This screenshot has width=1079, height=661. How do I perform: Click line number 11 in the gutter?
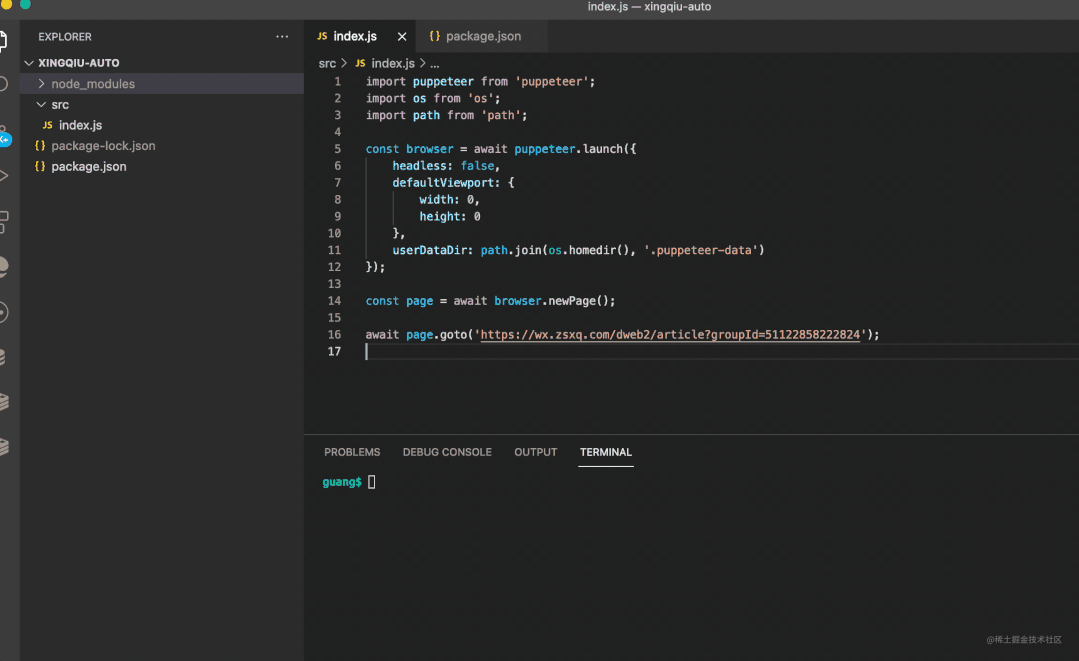pos(334,250)
